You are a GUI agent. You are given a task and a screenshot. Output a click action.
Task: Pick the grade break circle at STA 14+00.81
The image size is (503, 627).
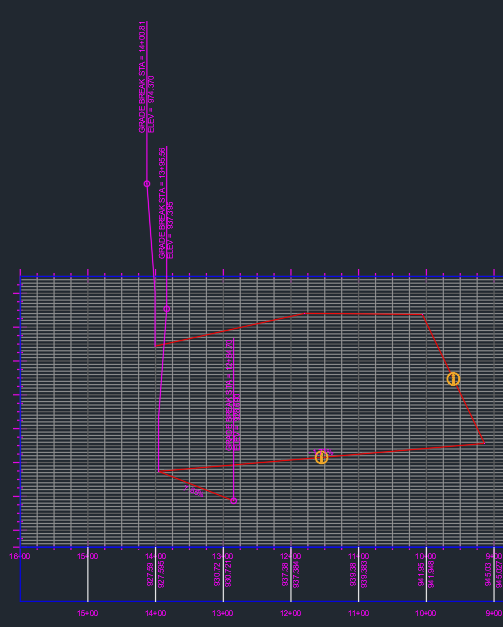[x=147, y=184]
